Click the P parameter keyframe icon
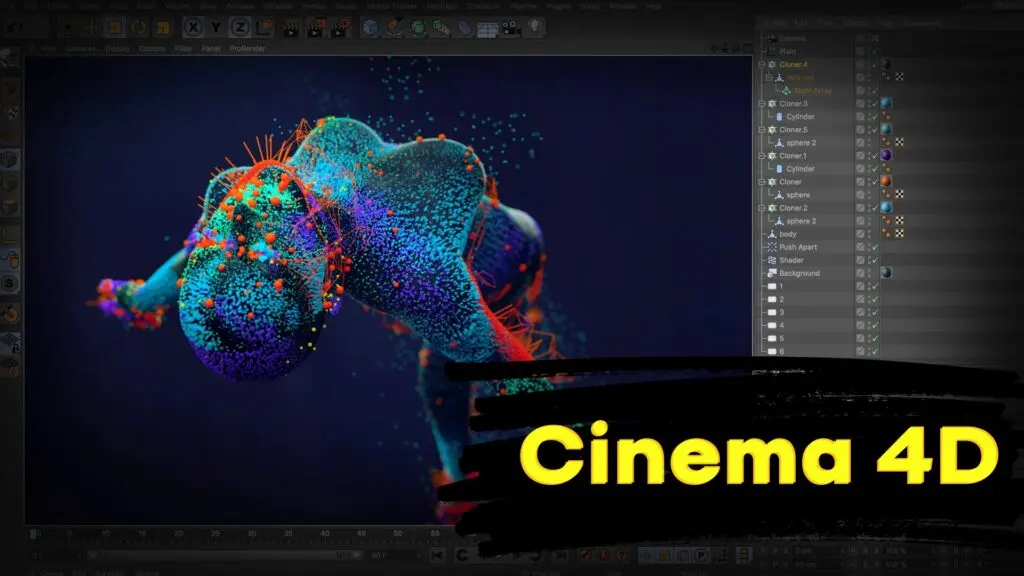1024x576 pixels. pos(701,555)
